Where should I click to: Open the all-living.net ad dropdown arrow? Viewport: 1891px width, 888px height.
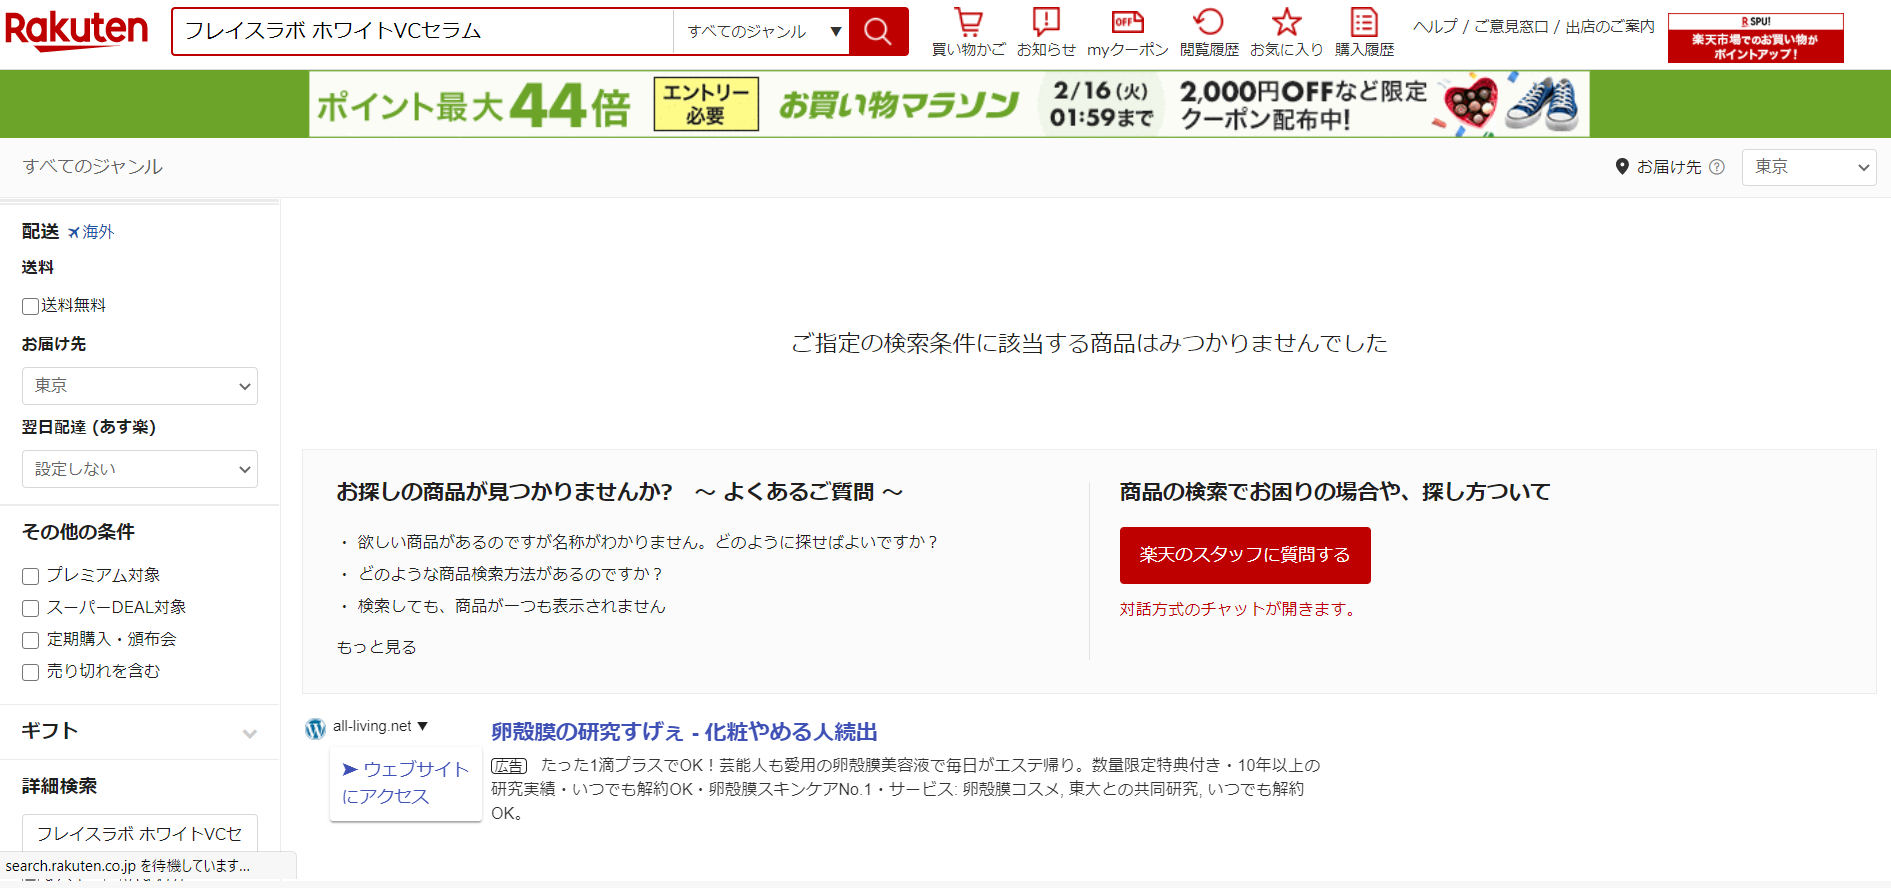point(422,726)
